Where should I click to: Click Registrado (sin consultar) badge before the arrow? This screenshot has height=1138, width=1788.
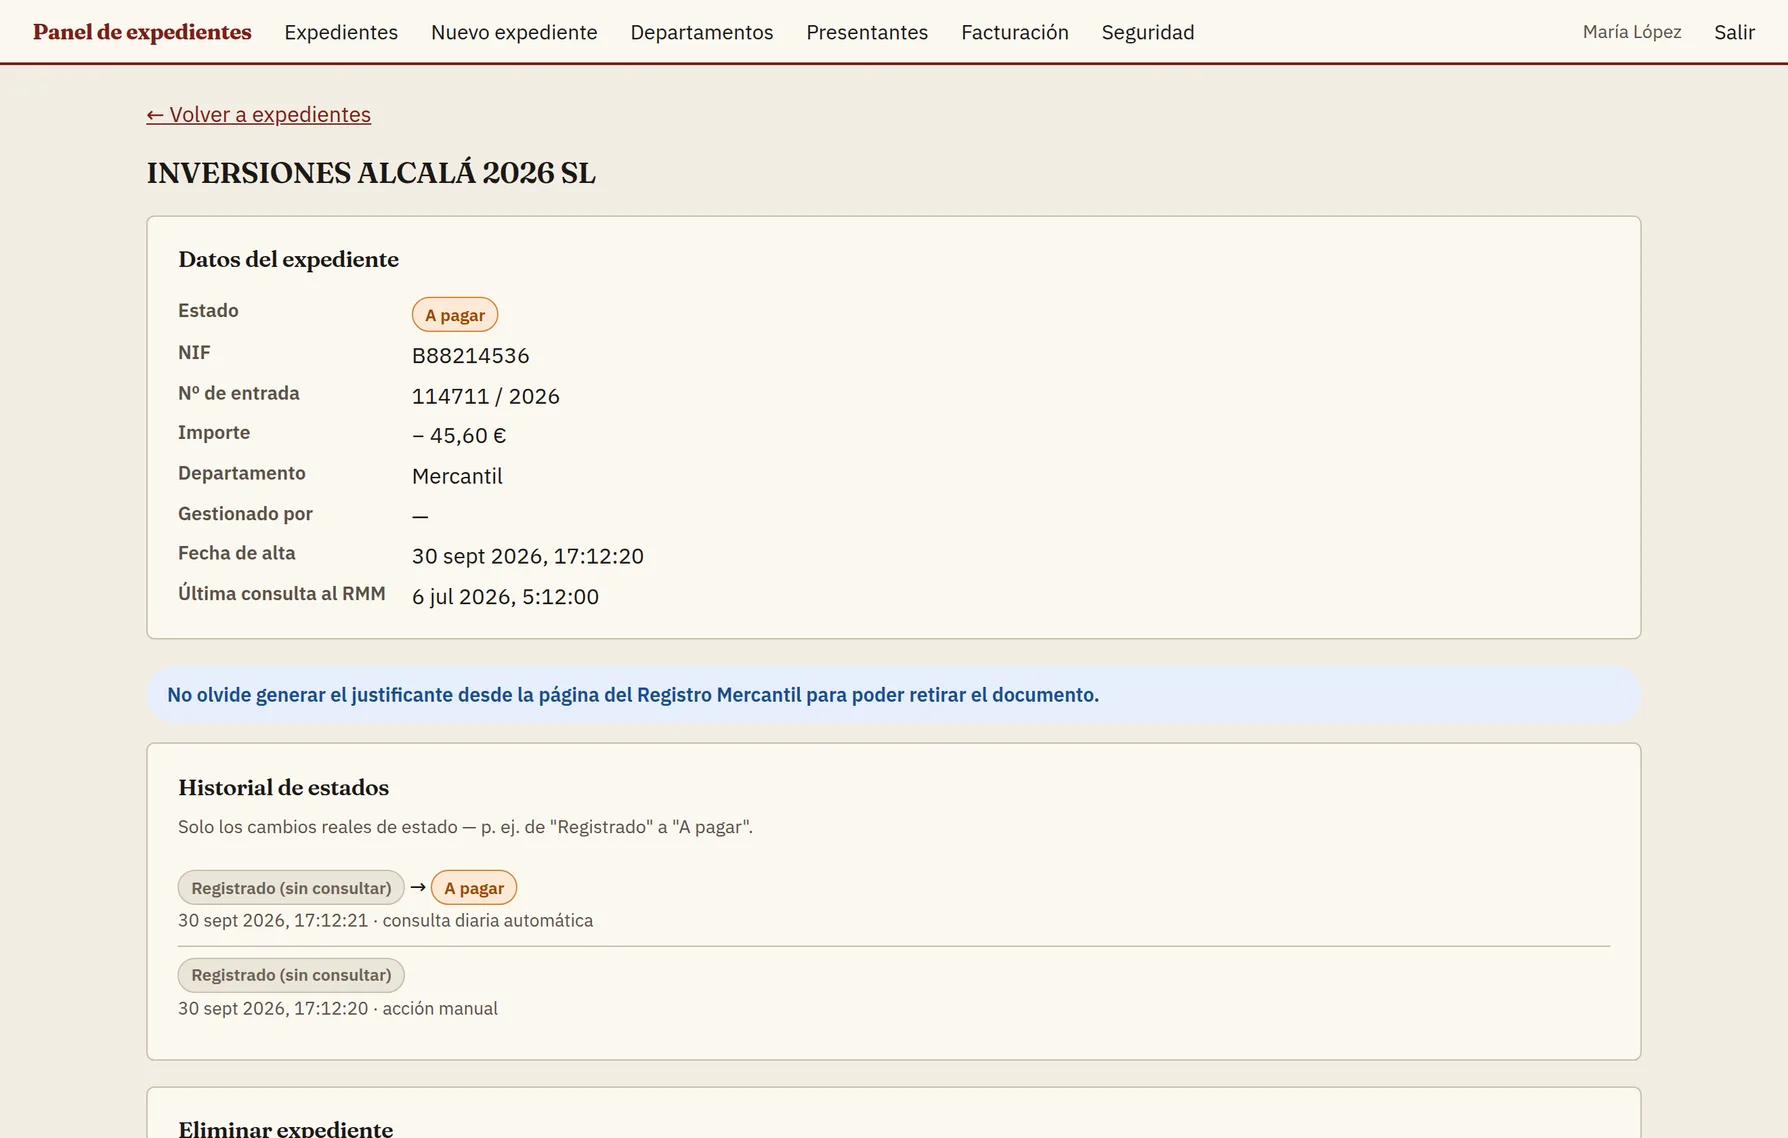coord(291,888)
